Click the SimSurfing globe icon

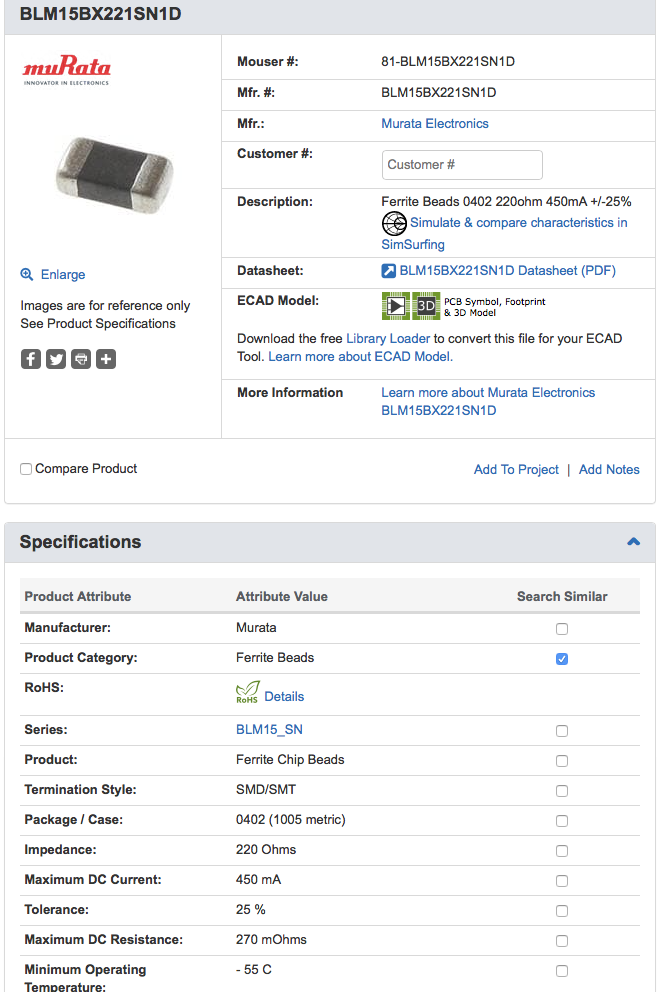click(394, 223)
